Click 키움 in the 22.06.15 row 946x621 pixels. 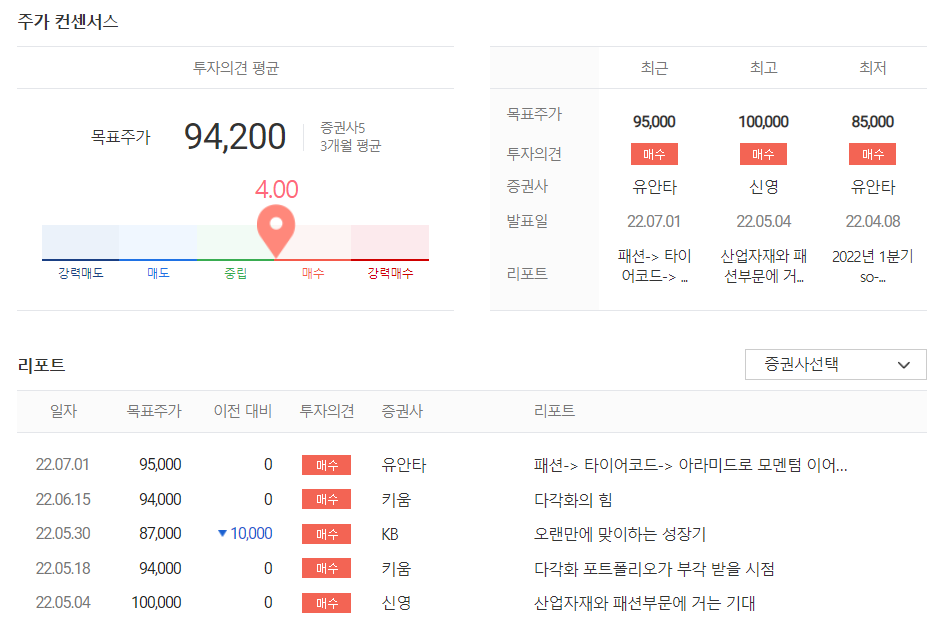pos(396,500)
